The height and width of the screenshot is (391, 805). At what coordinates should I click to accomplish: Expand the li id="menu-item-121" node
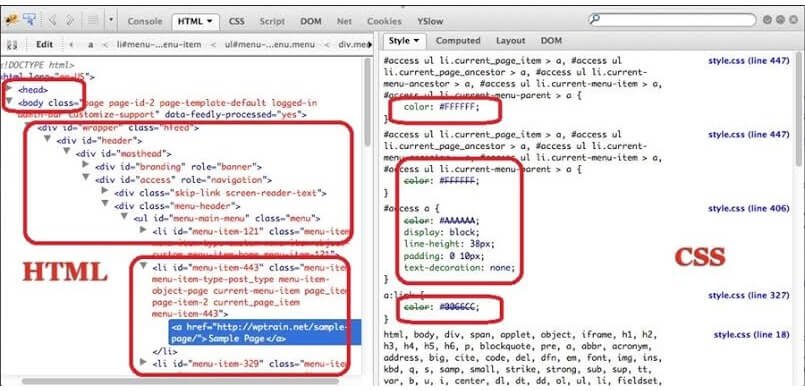pyautogui.click(x=143, y=230)
